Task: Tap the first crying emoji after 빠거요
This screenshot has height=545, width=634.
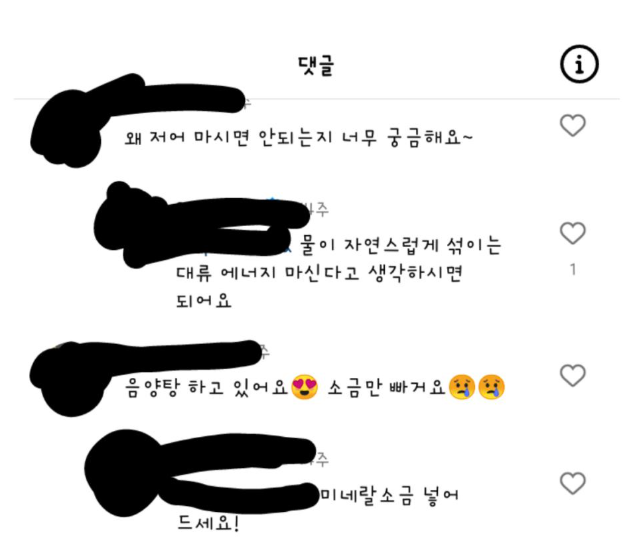Action: (463, 387)
